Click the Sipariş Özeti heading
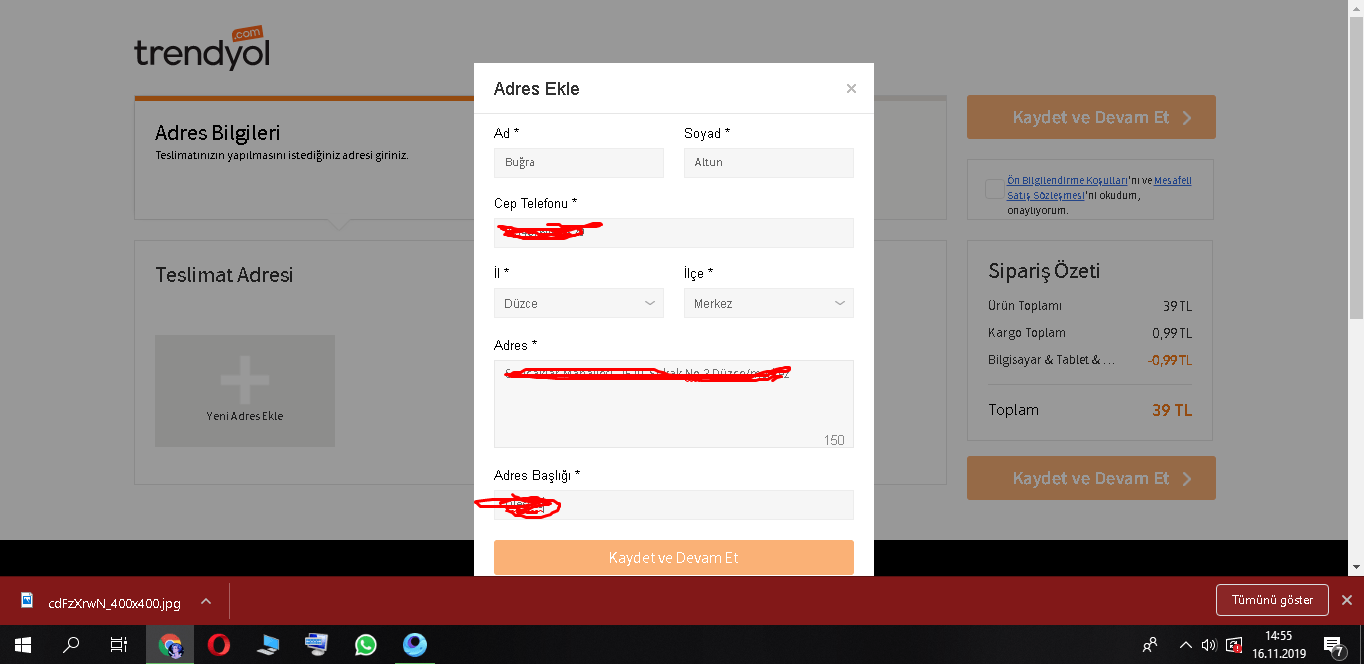Viewport: 1364px width, 664px height. pyautogui.click(x=1044, y=271)
